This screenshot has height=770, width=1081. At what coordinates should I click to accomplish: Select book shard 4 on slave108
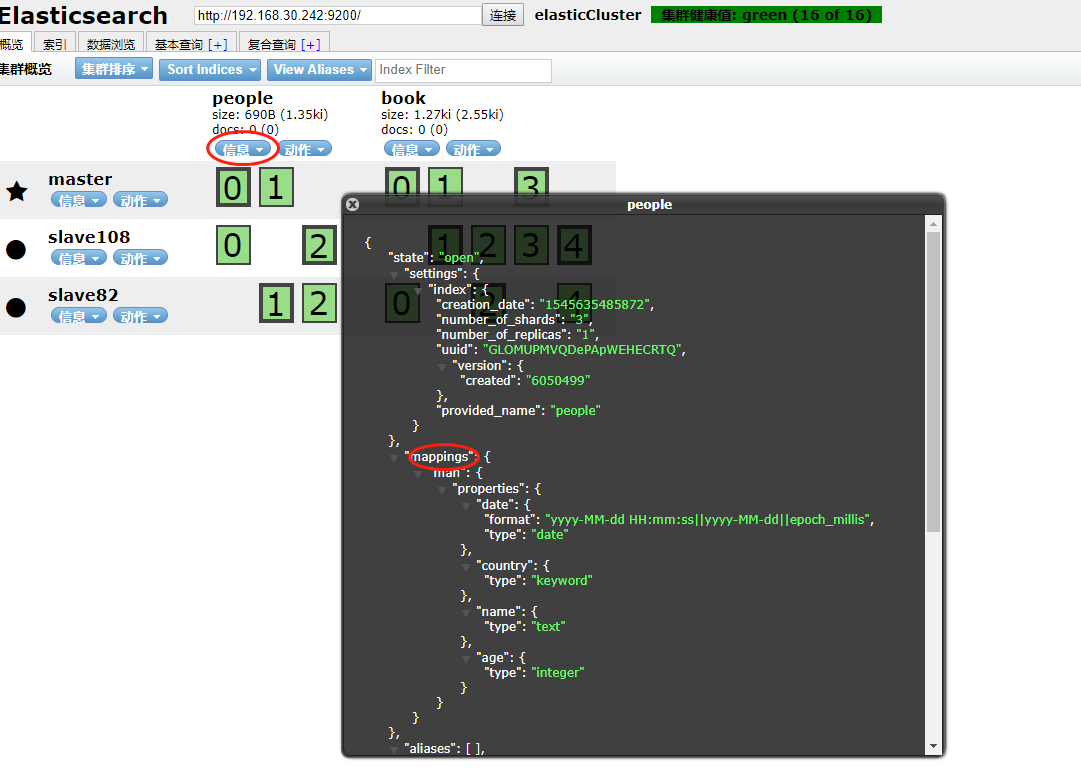(574, 245)
